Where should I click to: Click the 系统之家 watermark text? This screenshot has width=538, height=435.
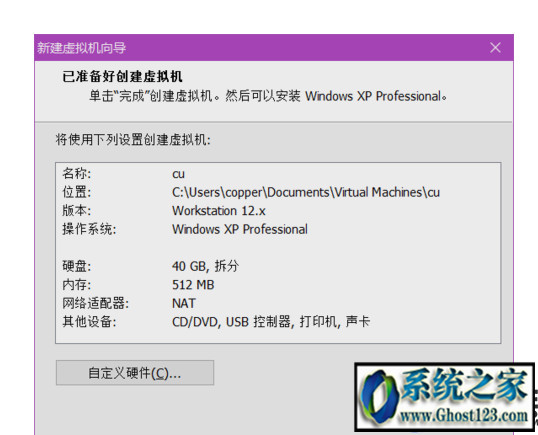pyautogui.click(x=465, y=385)
